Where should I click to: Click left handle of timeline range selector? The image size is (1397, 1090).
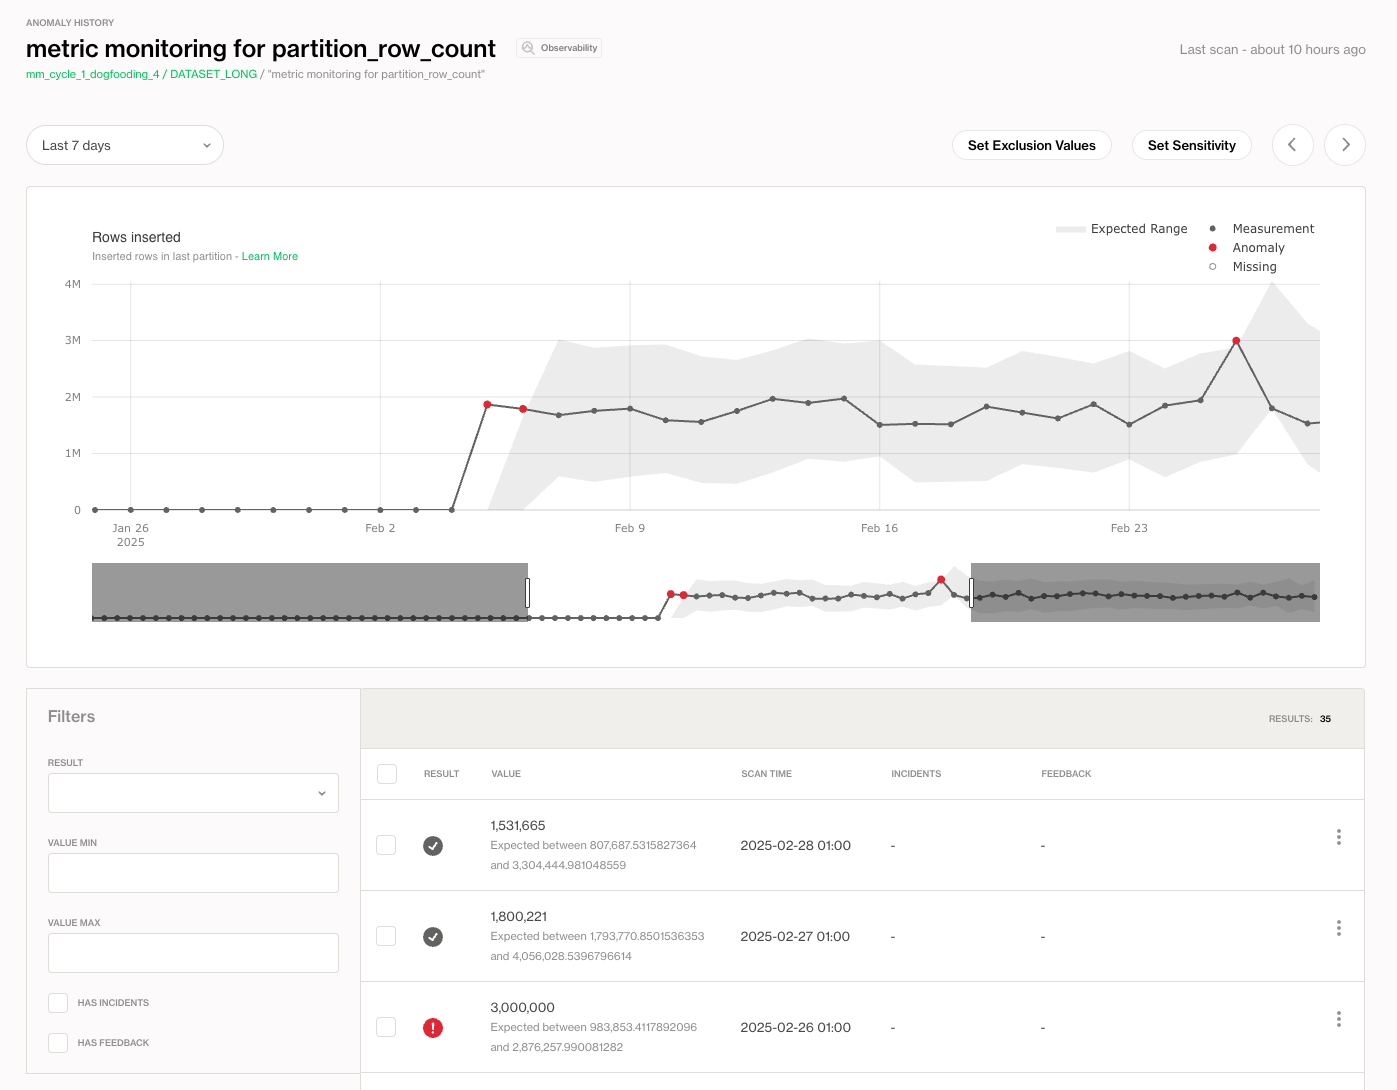[x=527, y=592]
